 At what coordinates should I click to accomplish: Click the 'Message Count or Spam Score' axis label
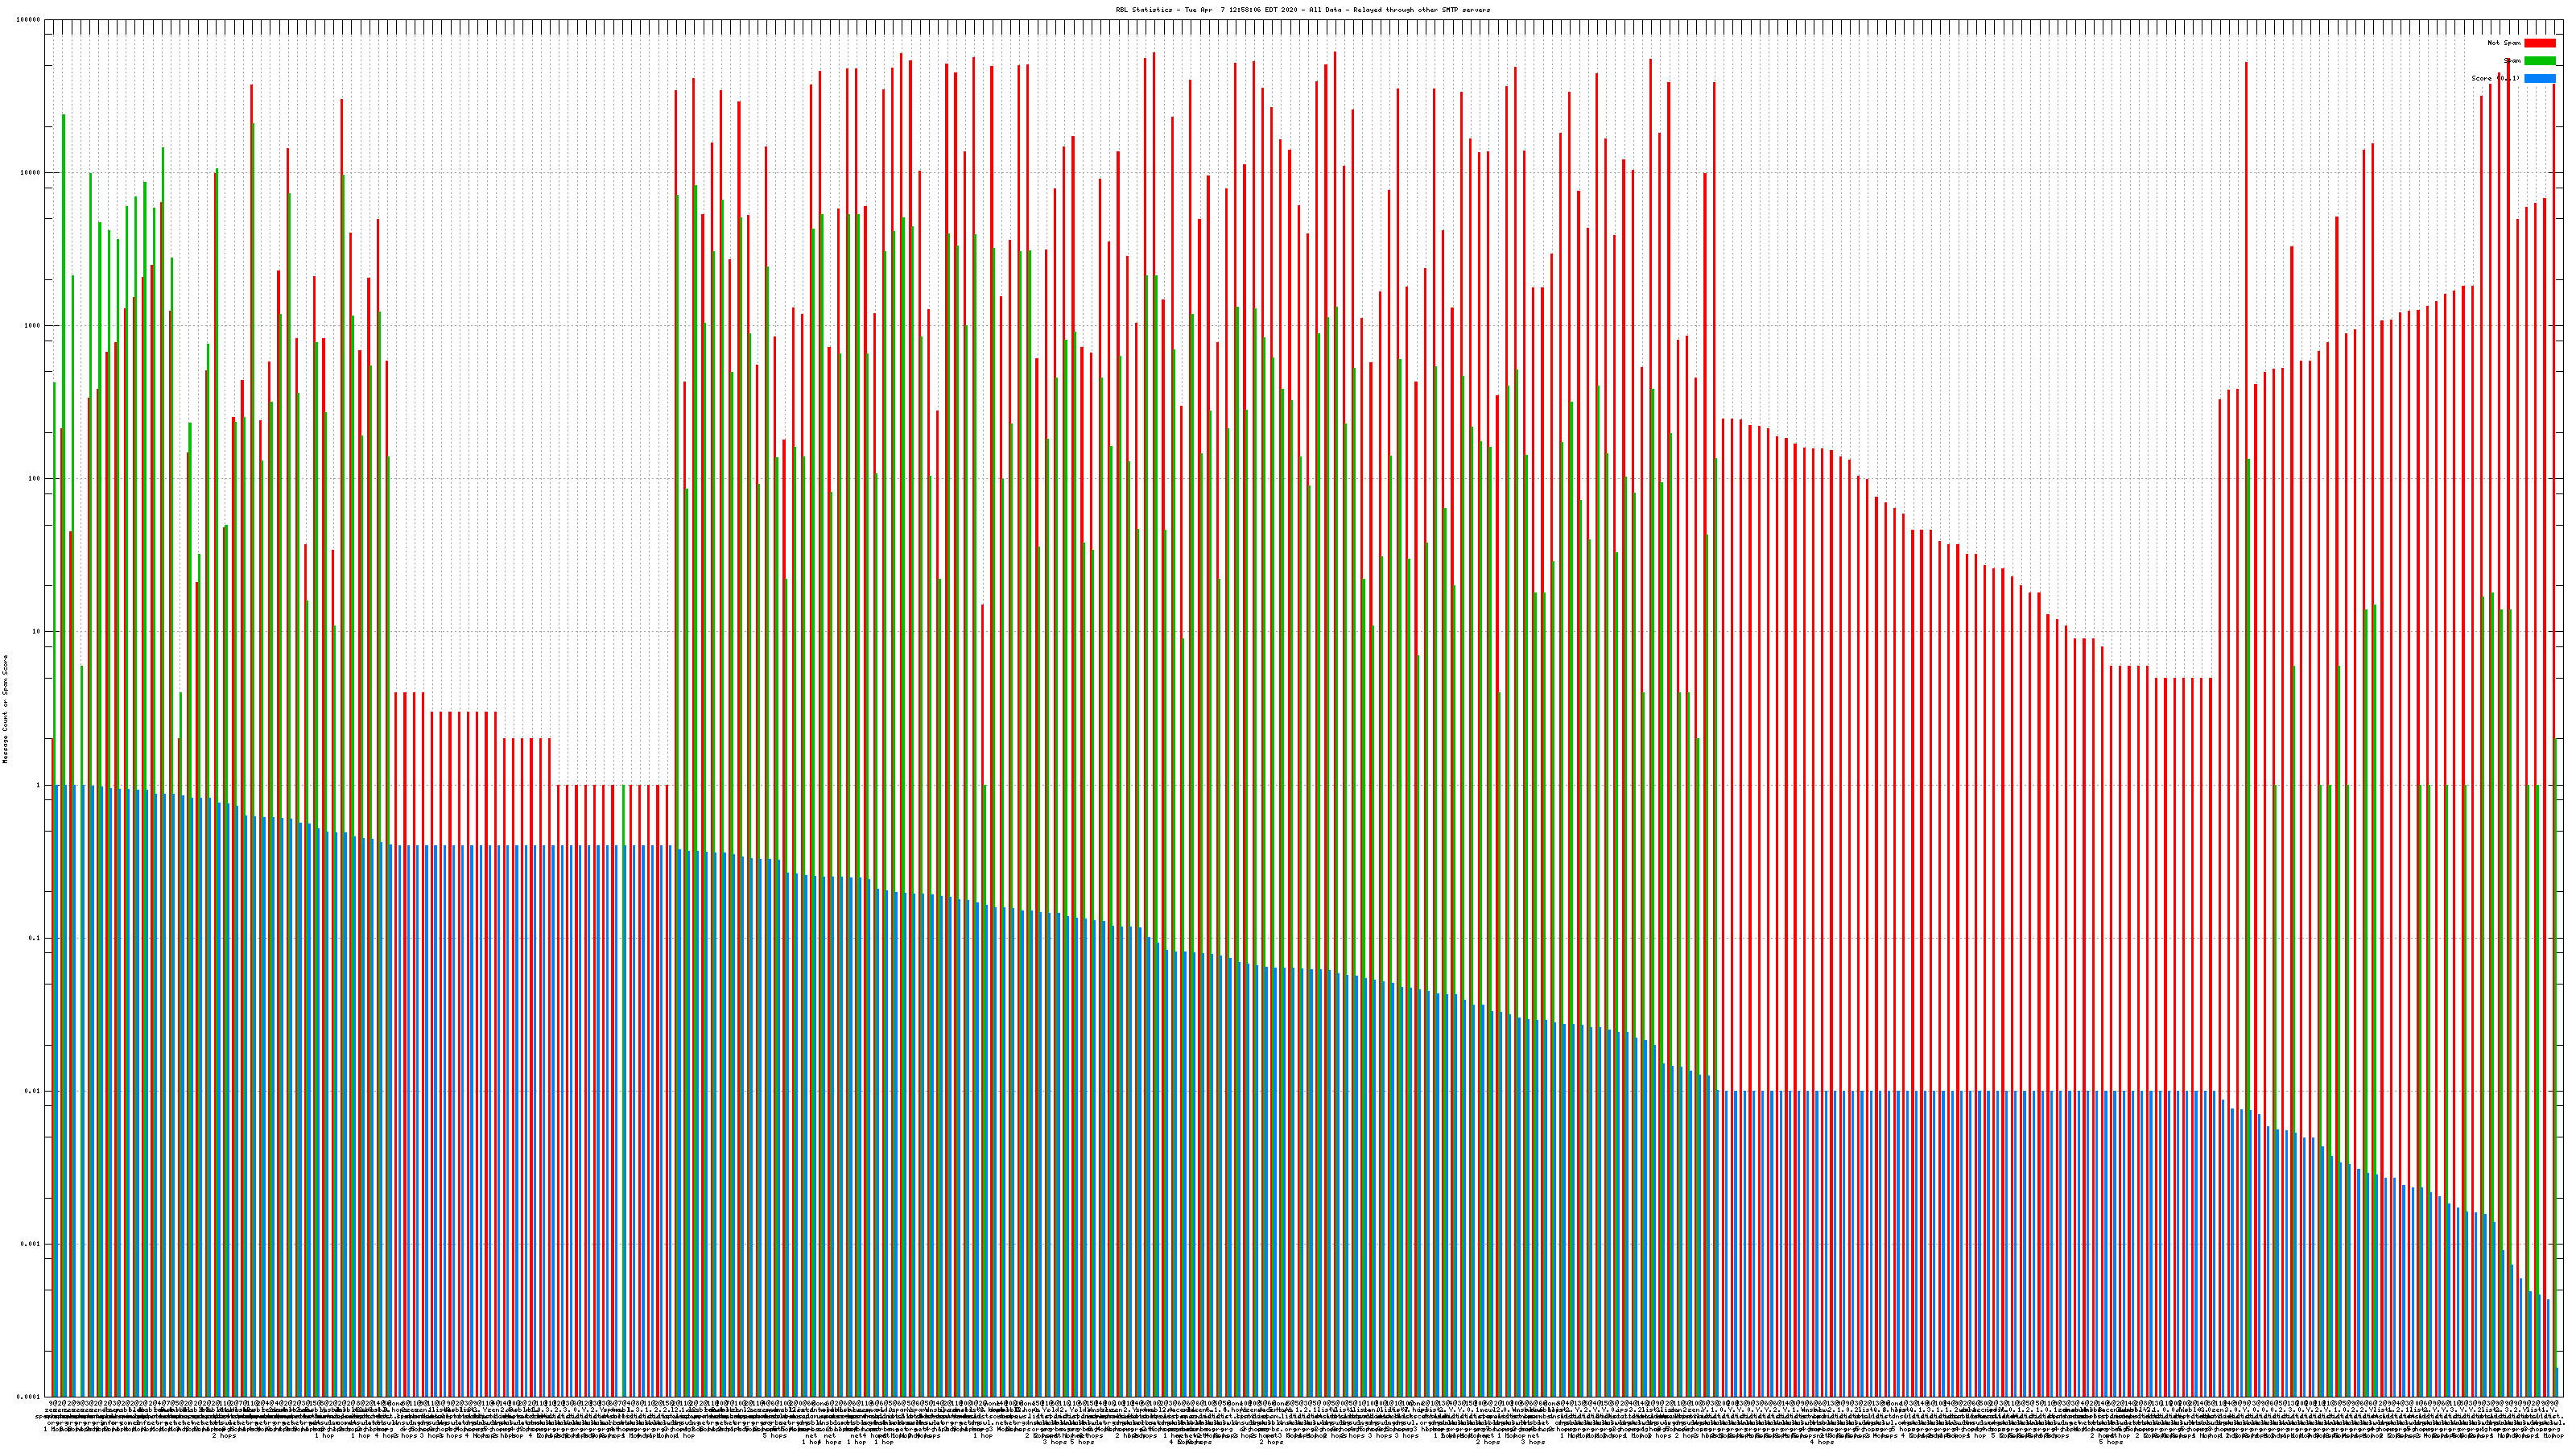5,709
